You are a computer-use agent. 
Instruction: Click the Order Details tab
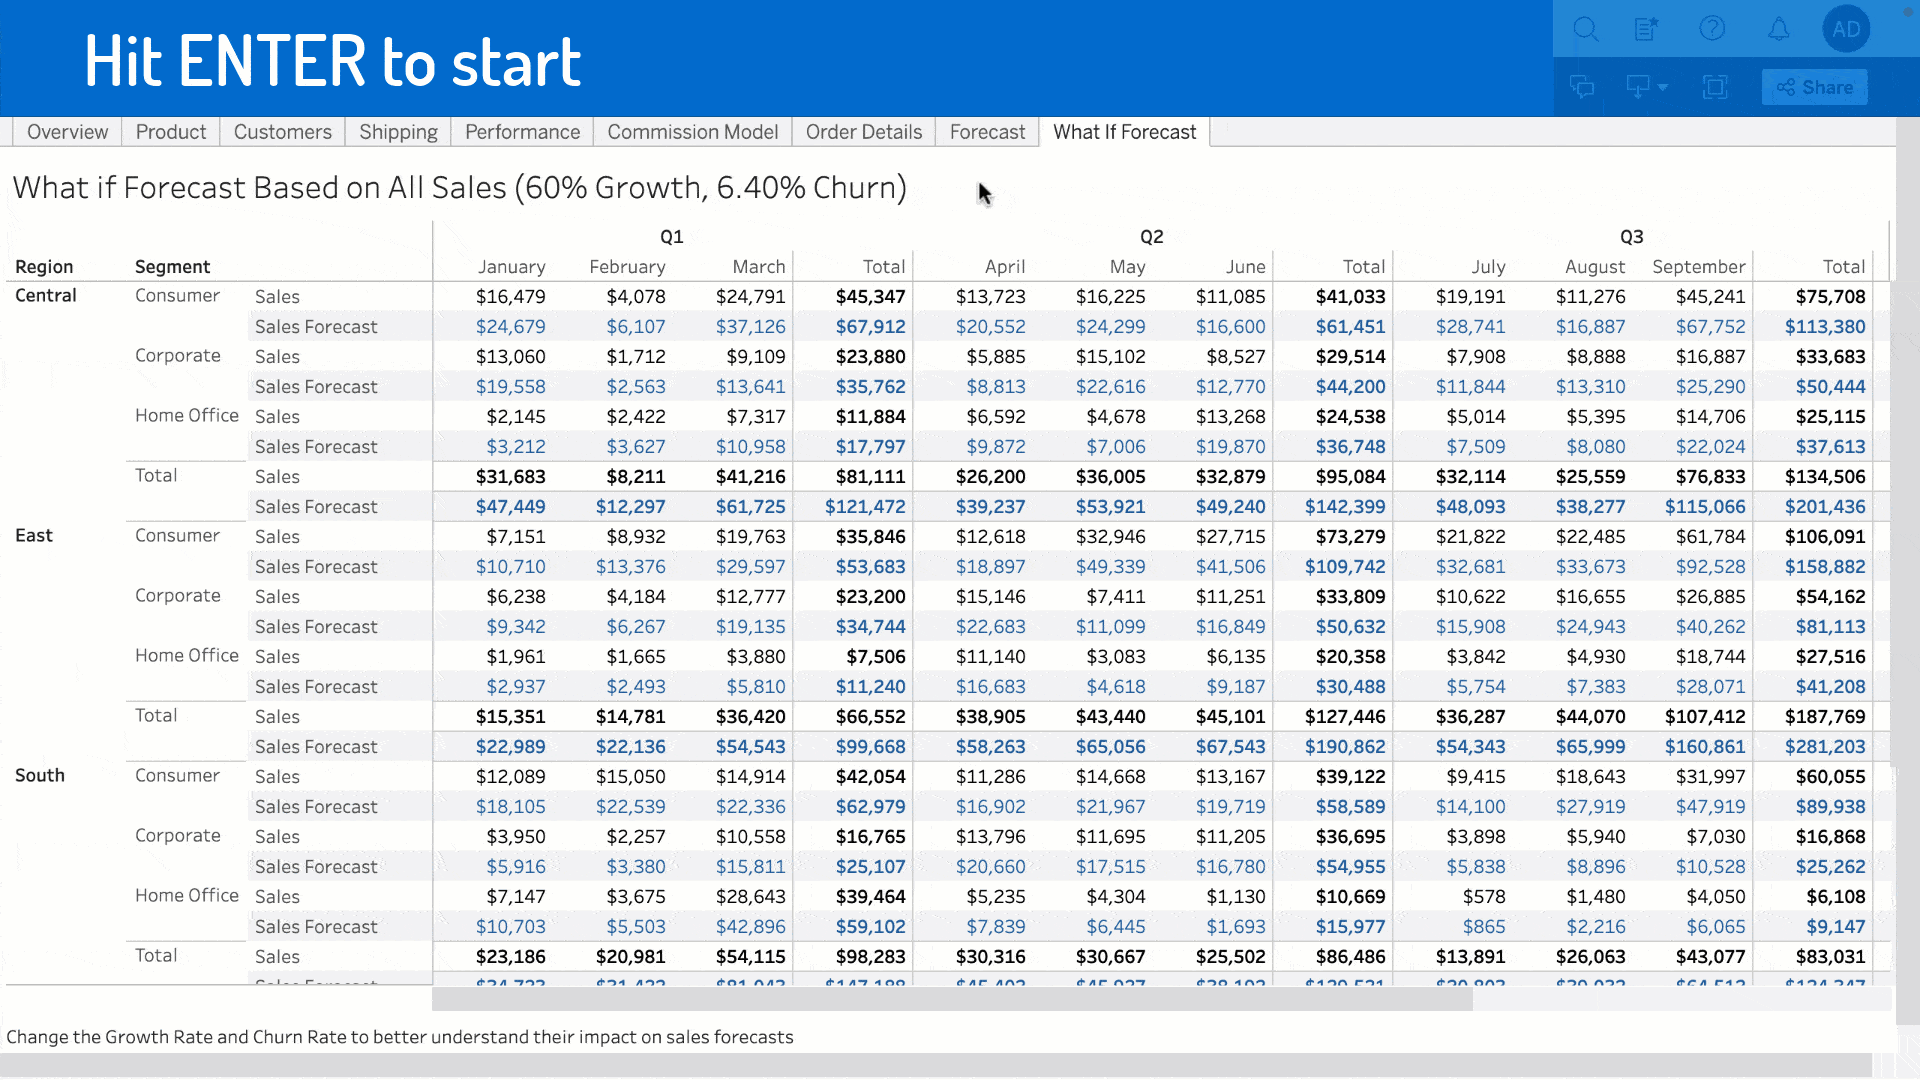(x=864, y=132)
